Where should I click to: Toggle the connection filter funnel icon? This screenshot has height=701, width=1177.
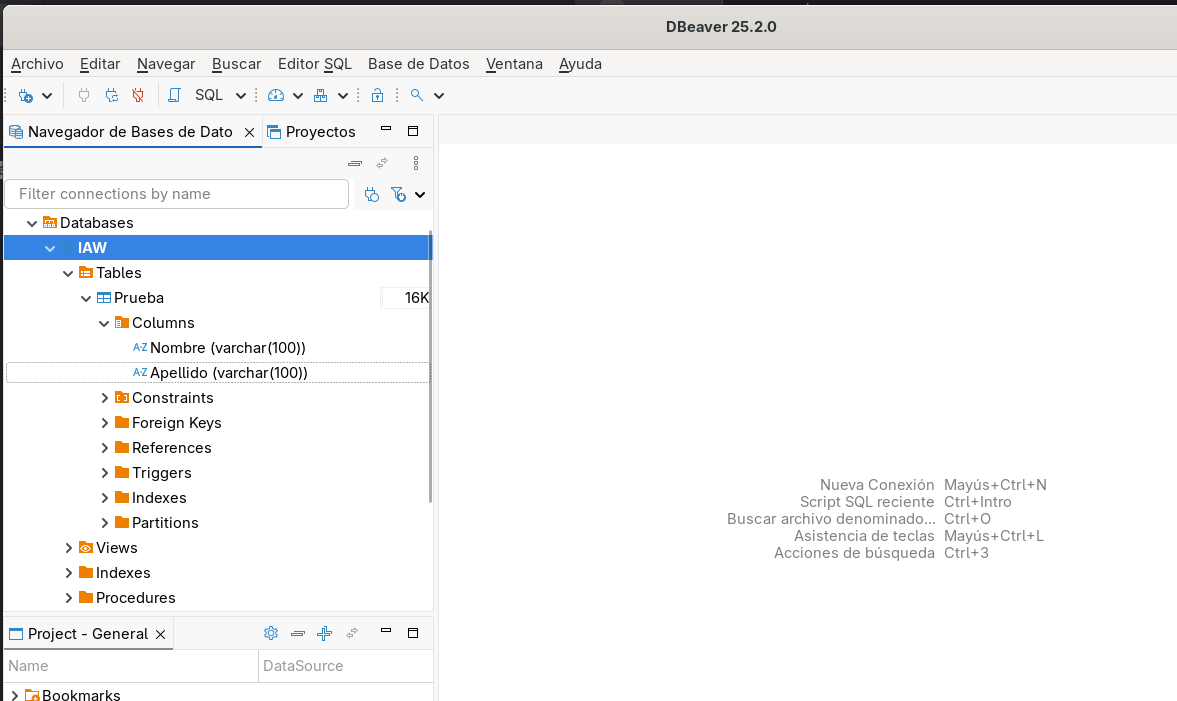click(x=399, y=194)
